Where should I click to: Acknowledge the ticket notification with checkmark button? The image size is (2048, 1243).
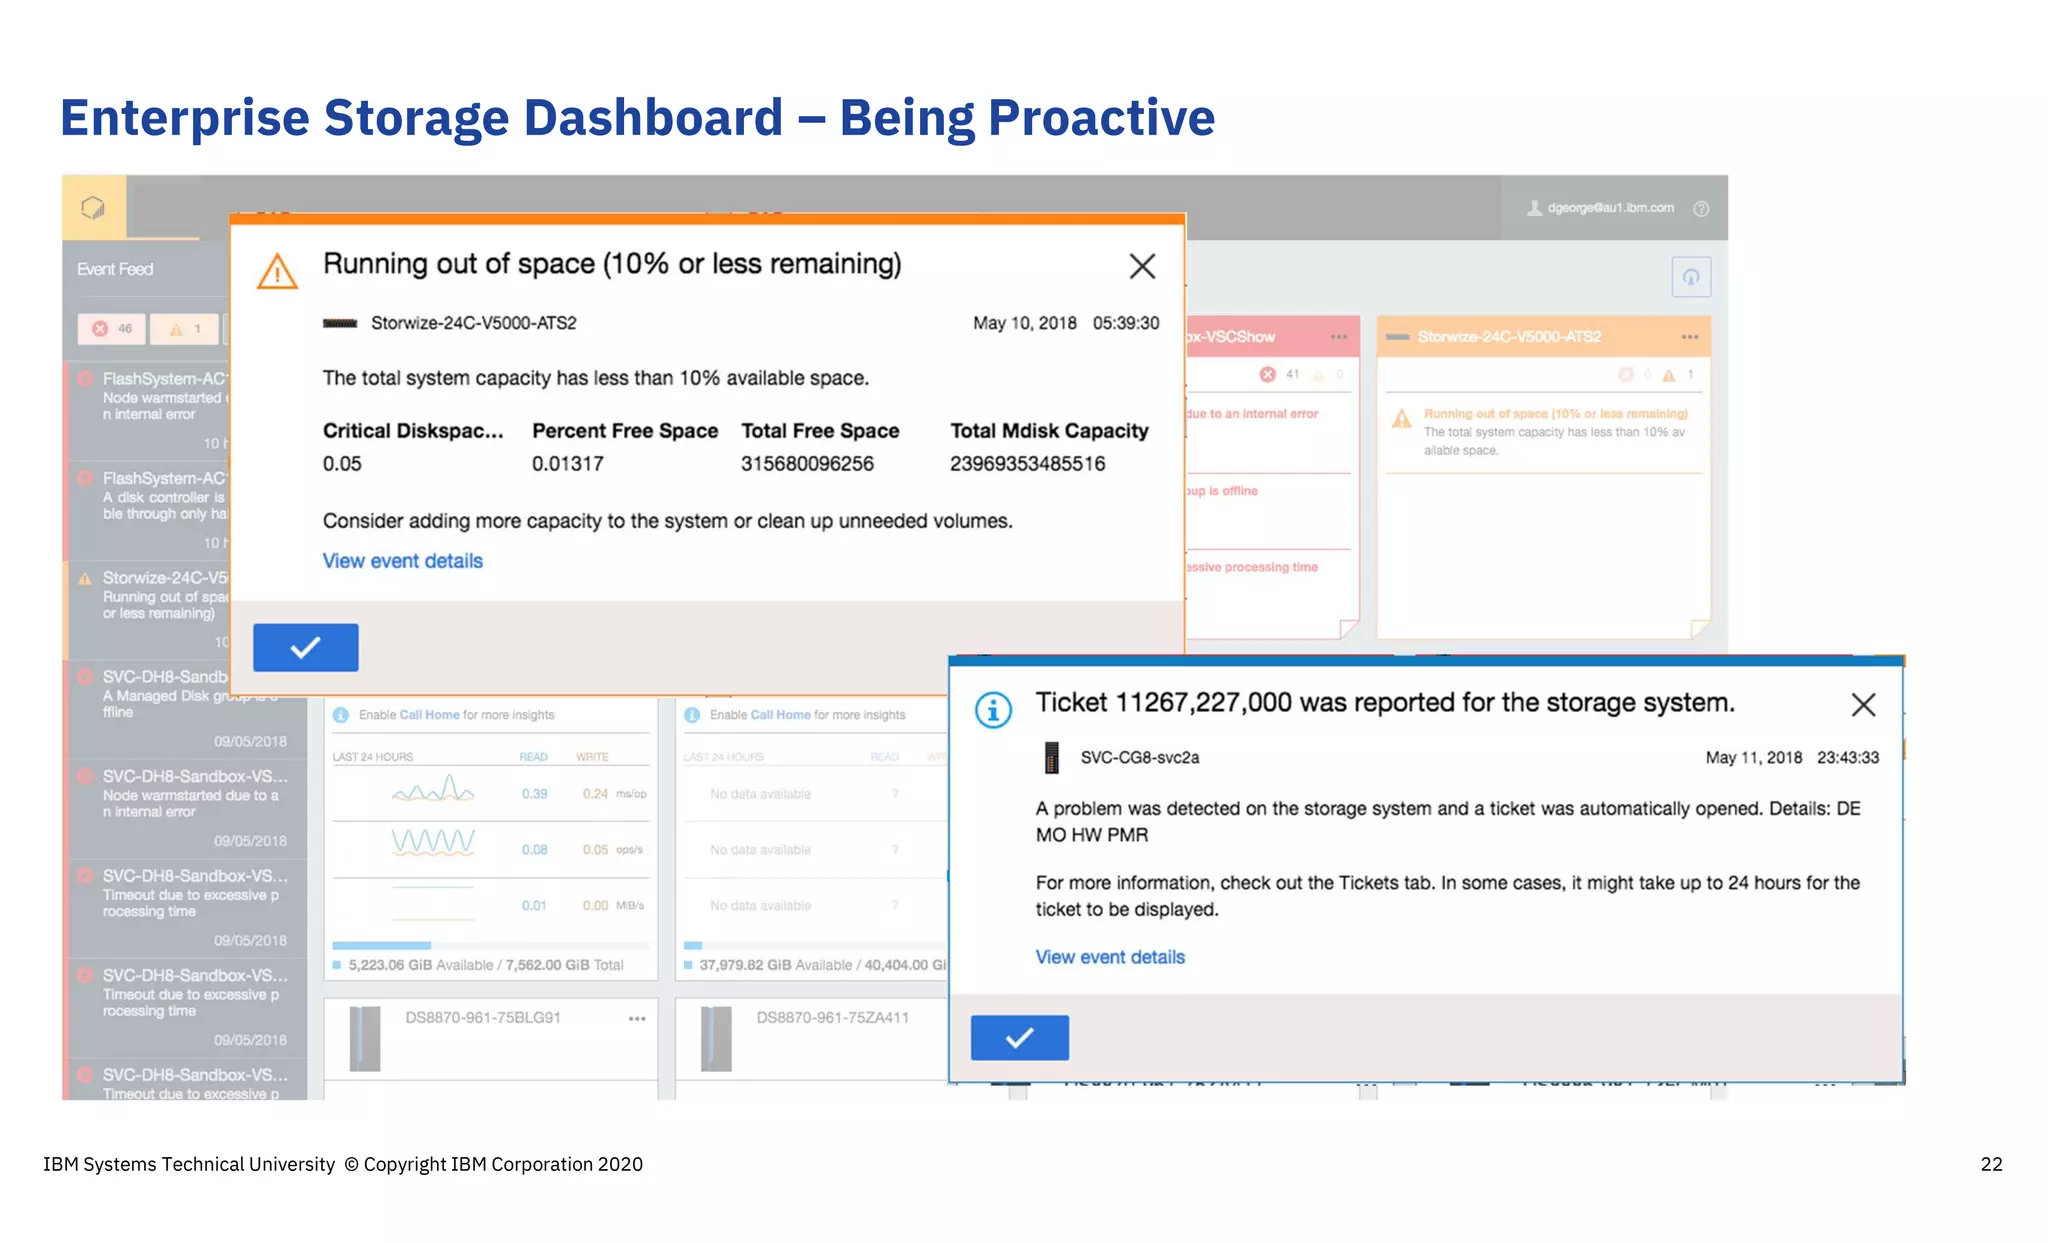tap(1019, 1038)
